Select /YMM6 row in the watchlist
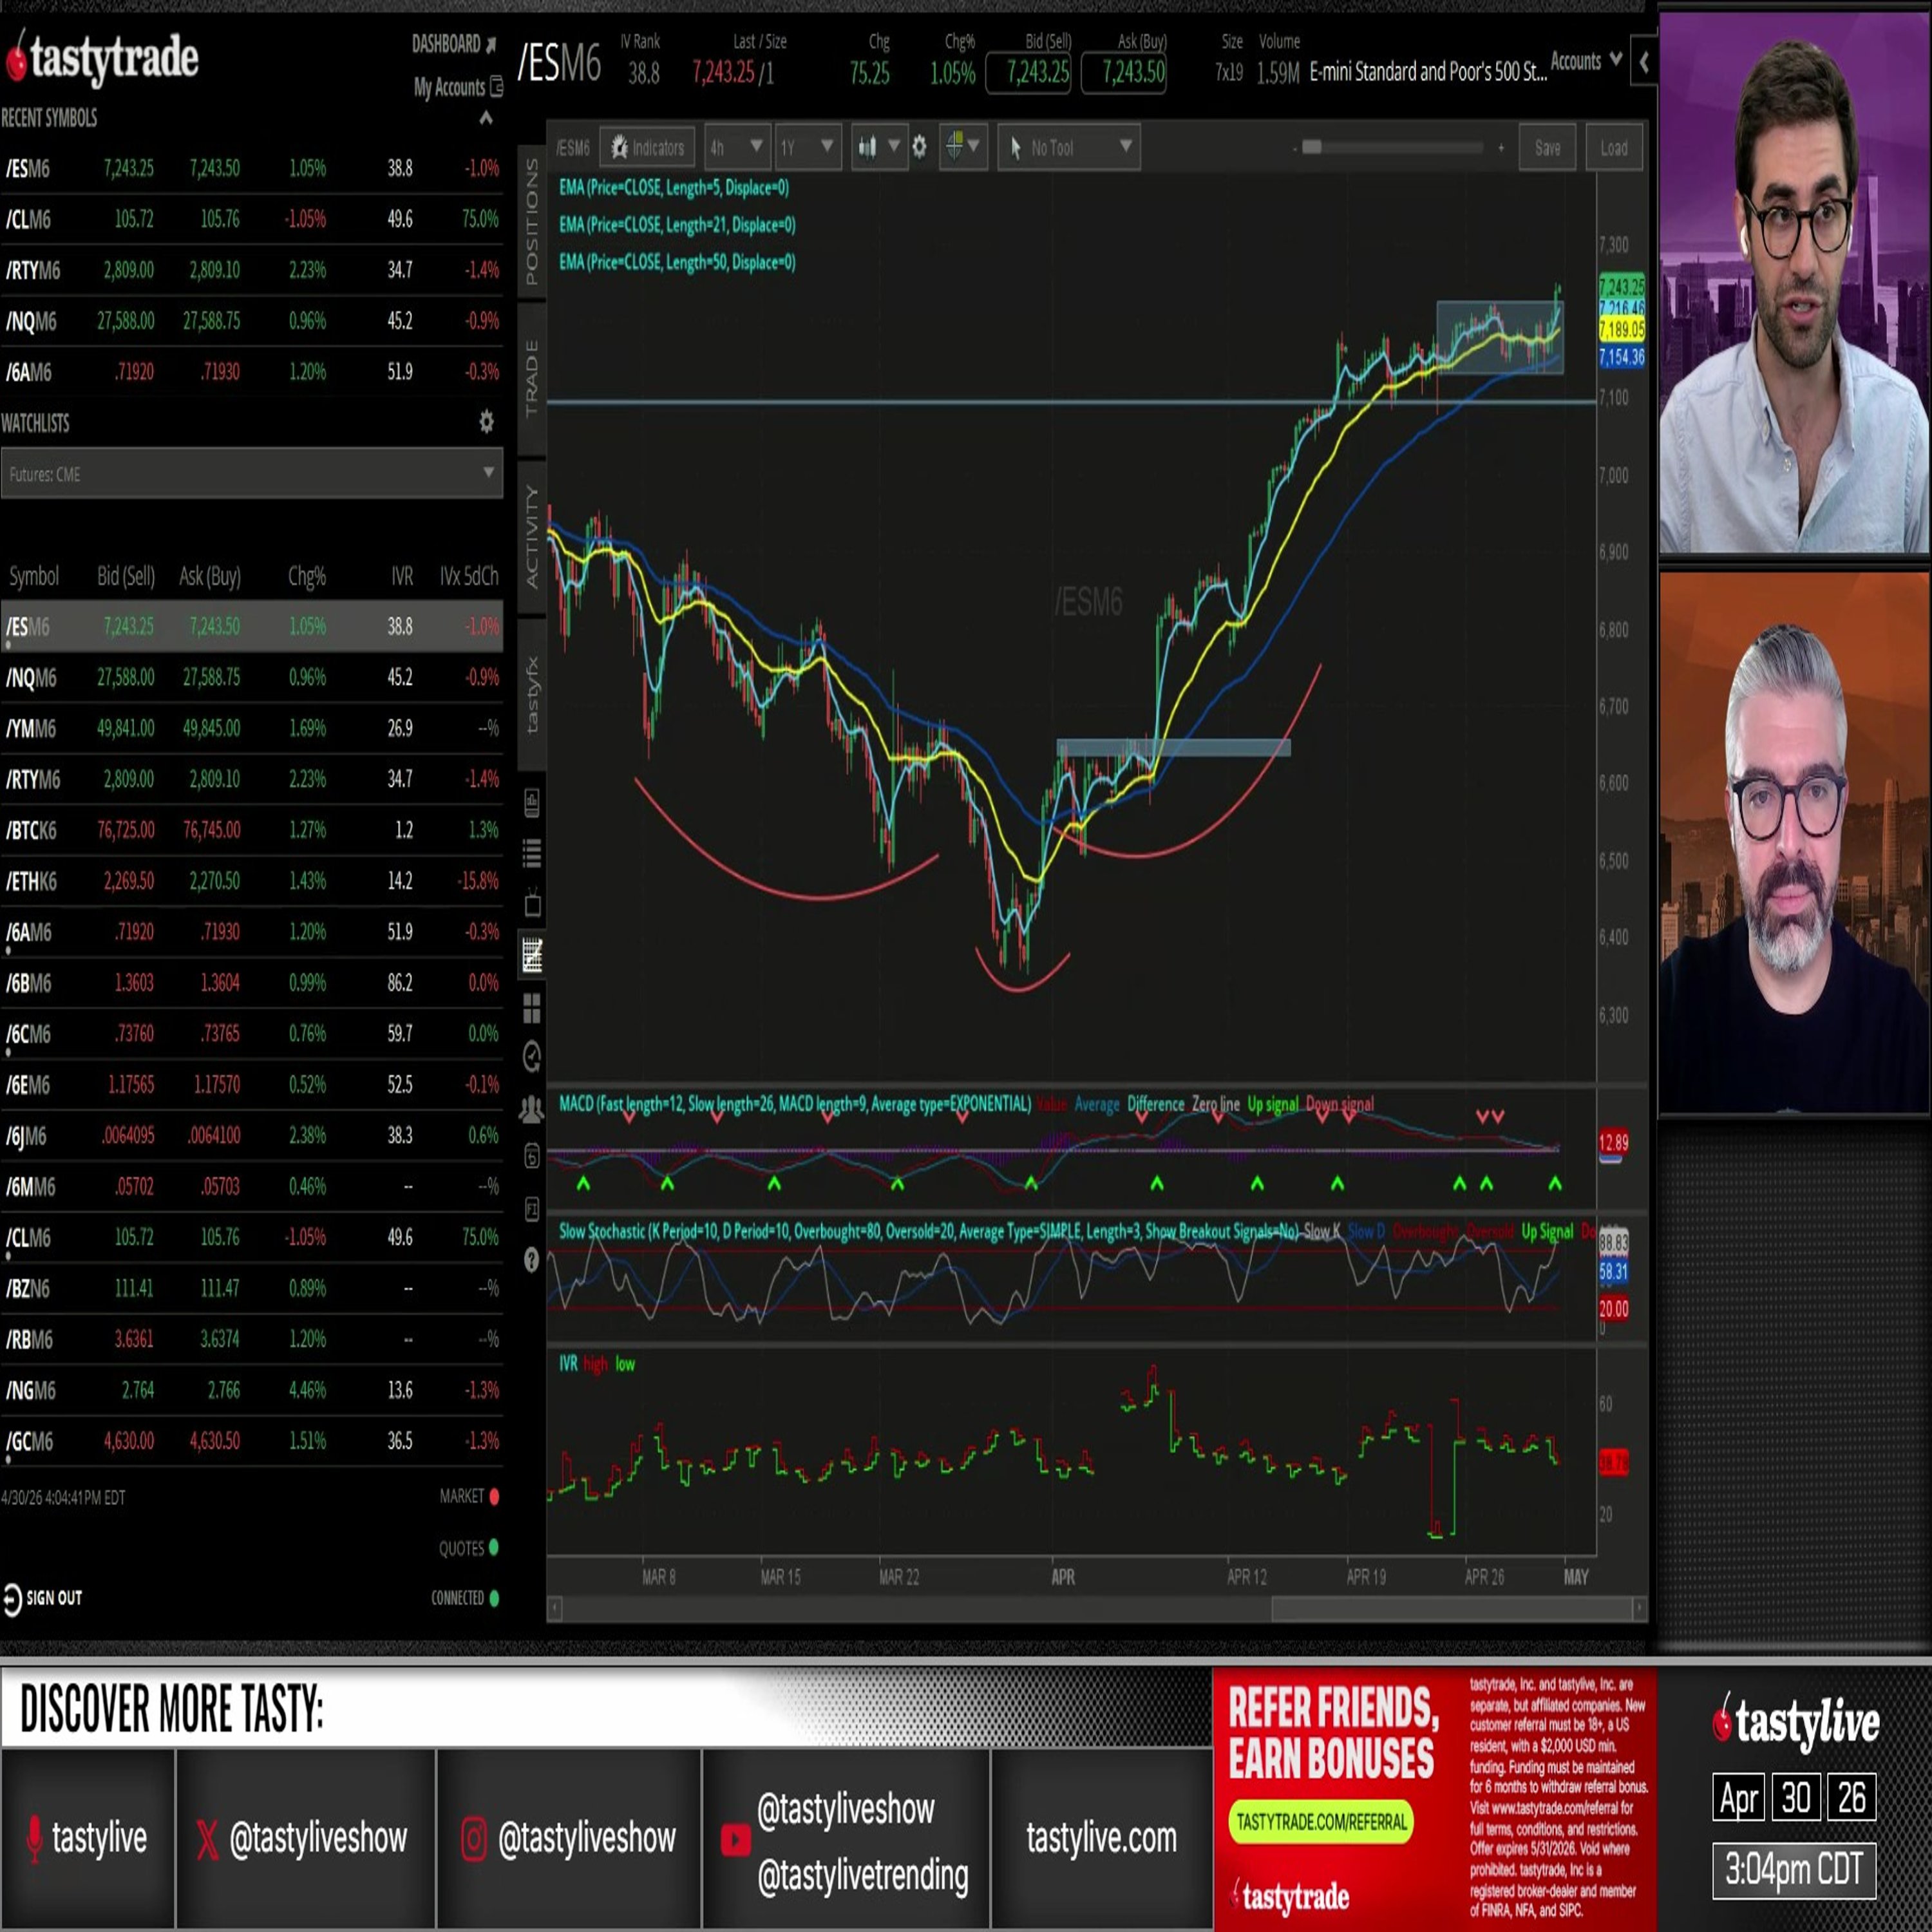 (251, 729)
